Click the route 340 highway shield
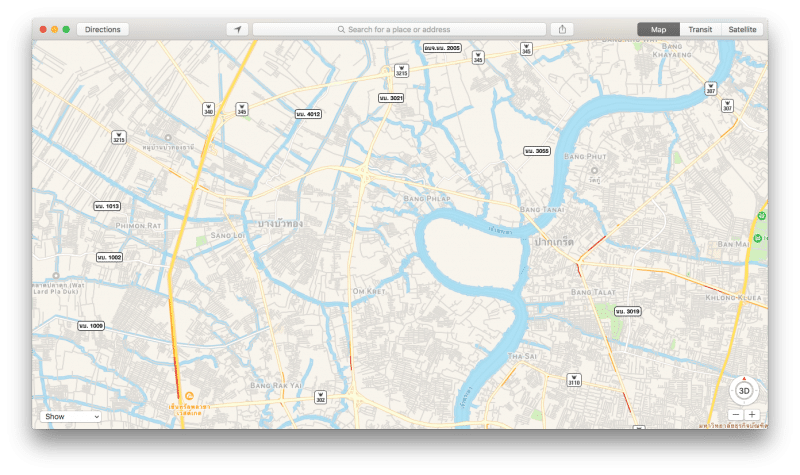800x475 pixels. coord(208,109)
